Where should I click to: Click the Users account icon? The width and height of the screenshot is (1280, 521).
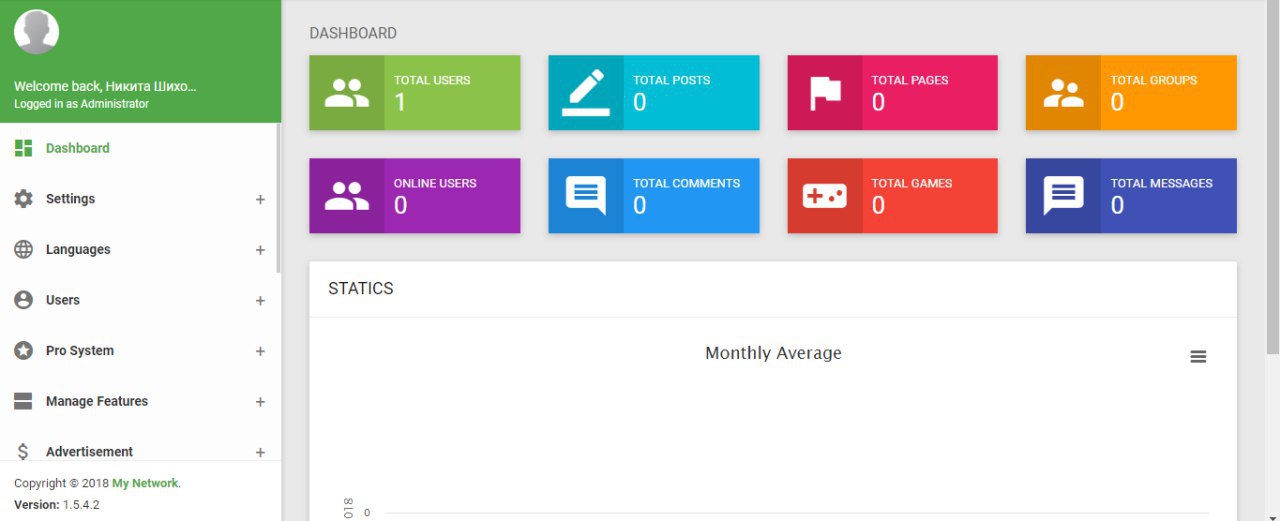tap(24, 300)
